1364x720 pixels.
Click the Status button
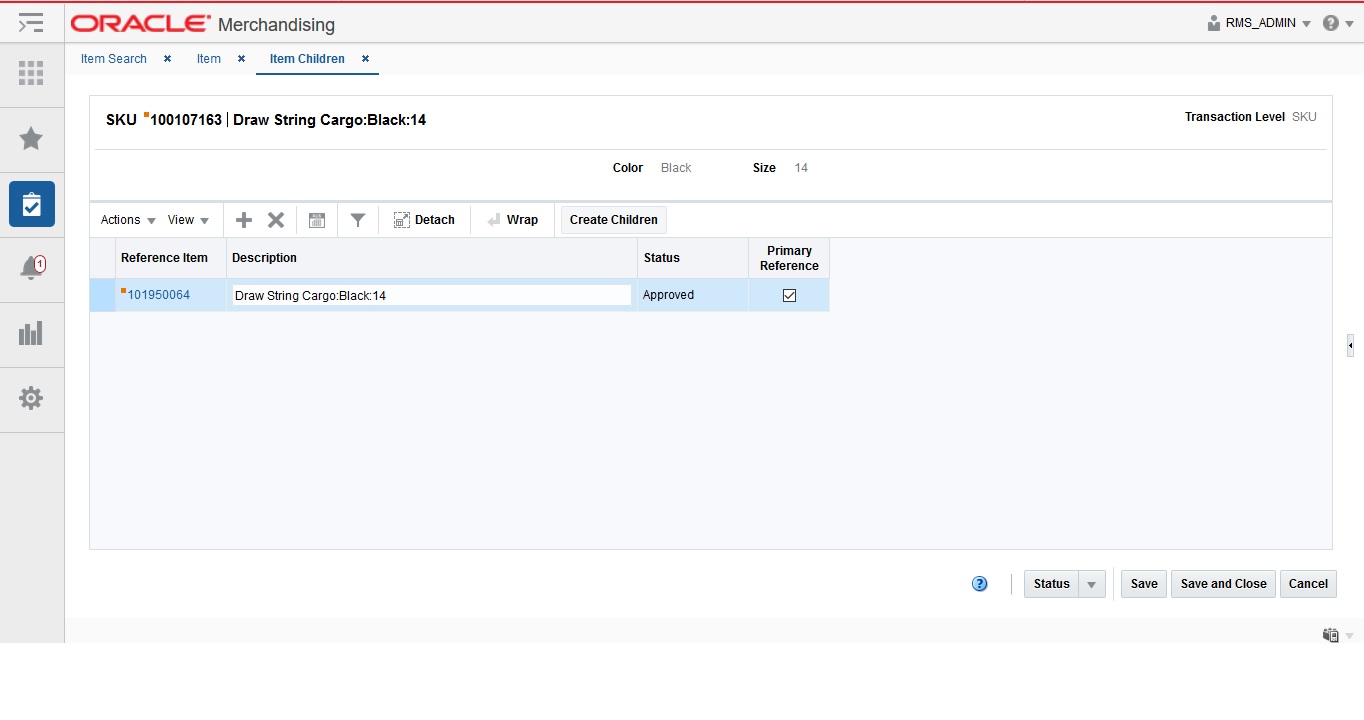(x=1052, y=584)
